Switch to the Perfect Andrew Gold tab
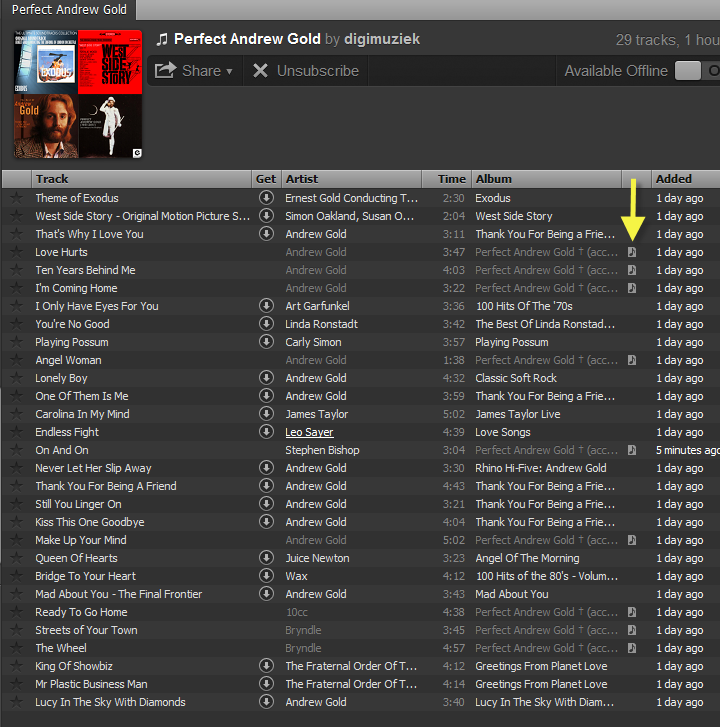The height and width of the screenshot is (727, 720). click(69, 9)
